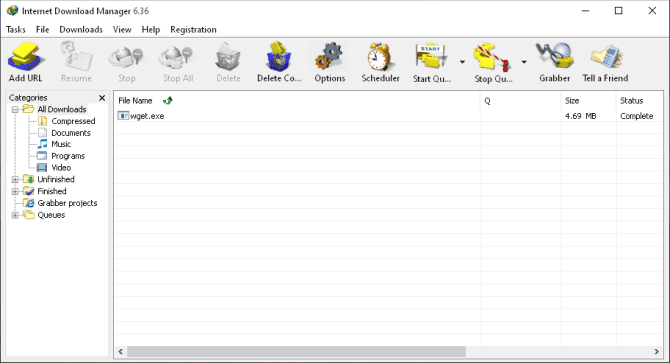Close the Categories panel
Image resolution: width=670 pixels, height=363 pixels.
click(102, 98)
